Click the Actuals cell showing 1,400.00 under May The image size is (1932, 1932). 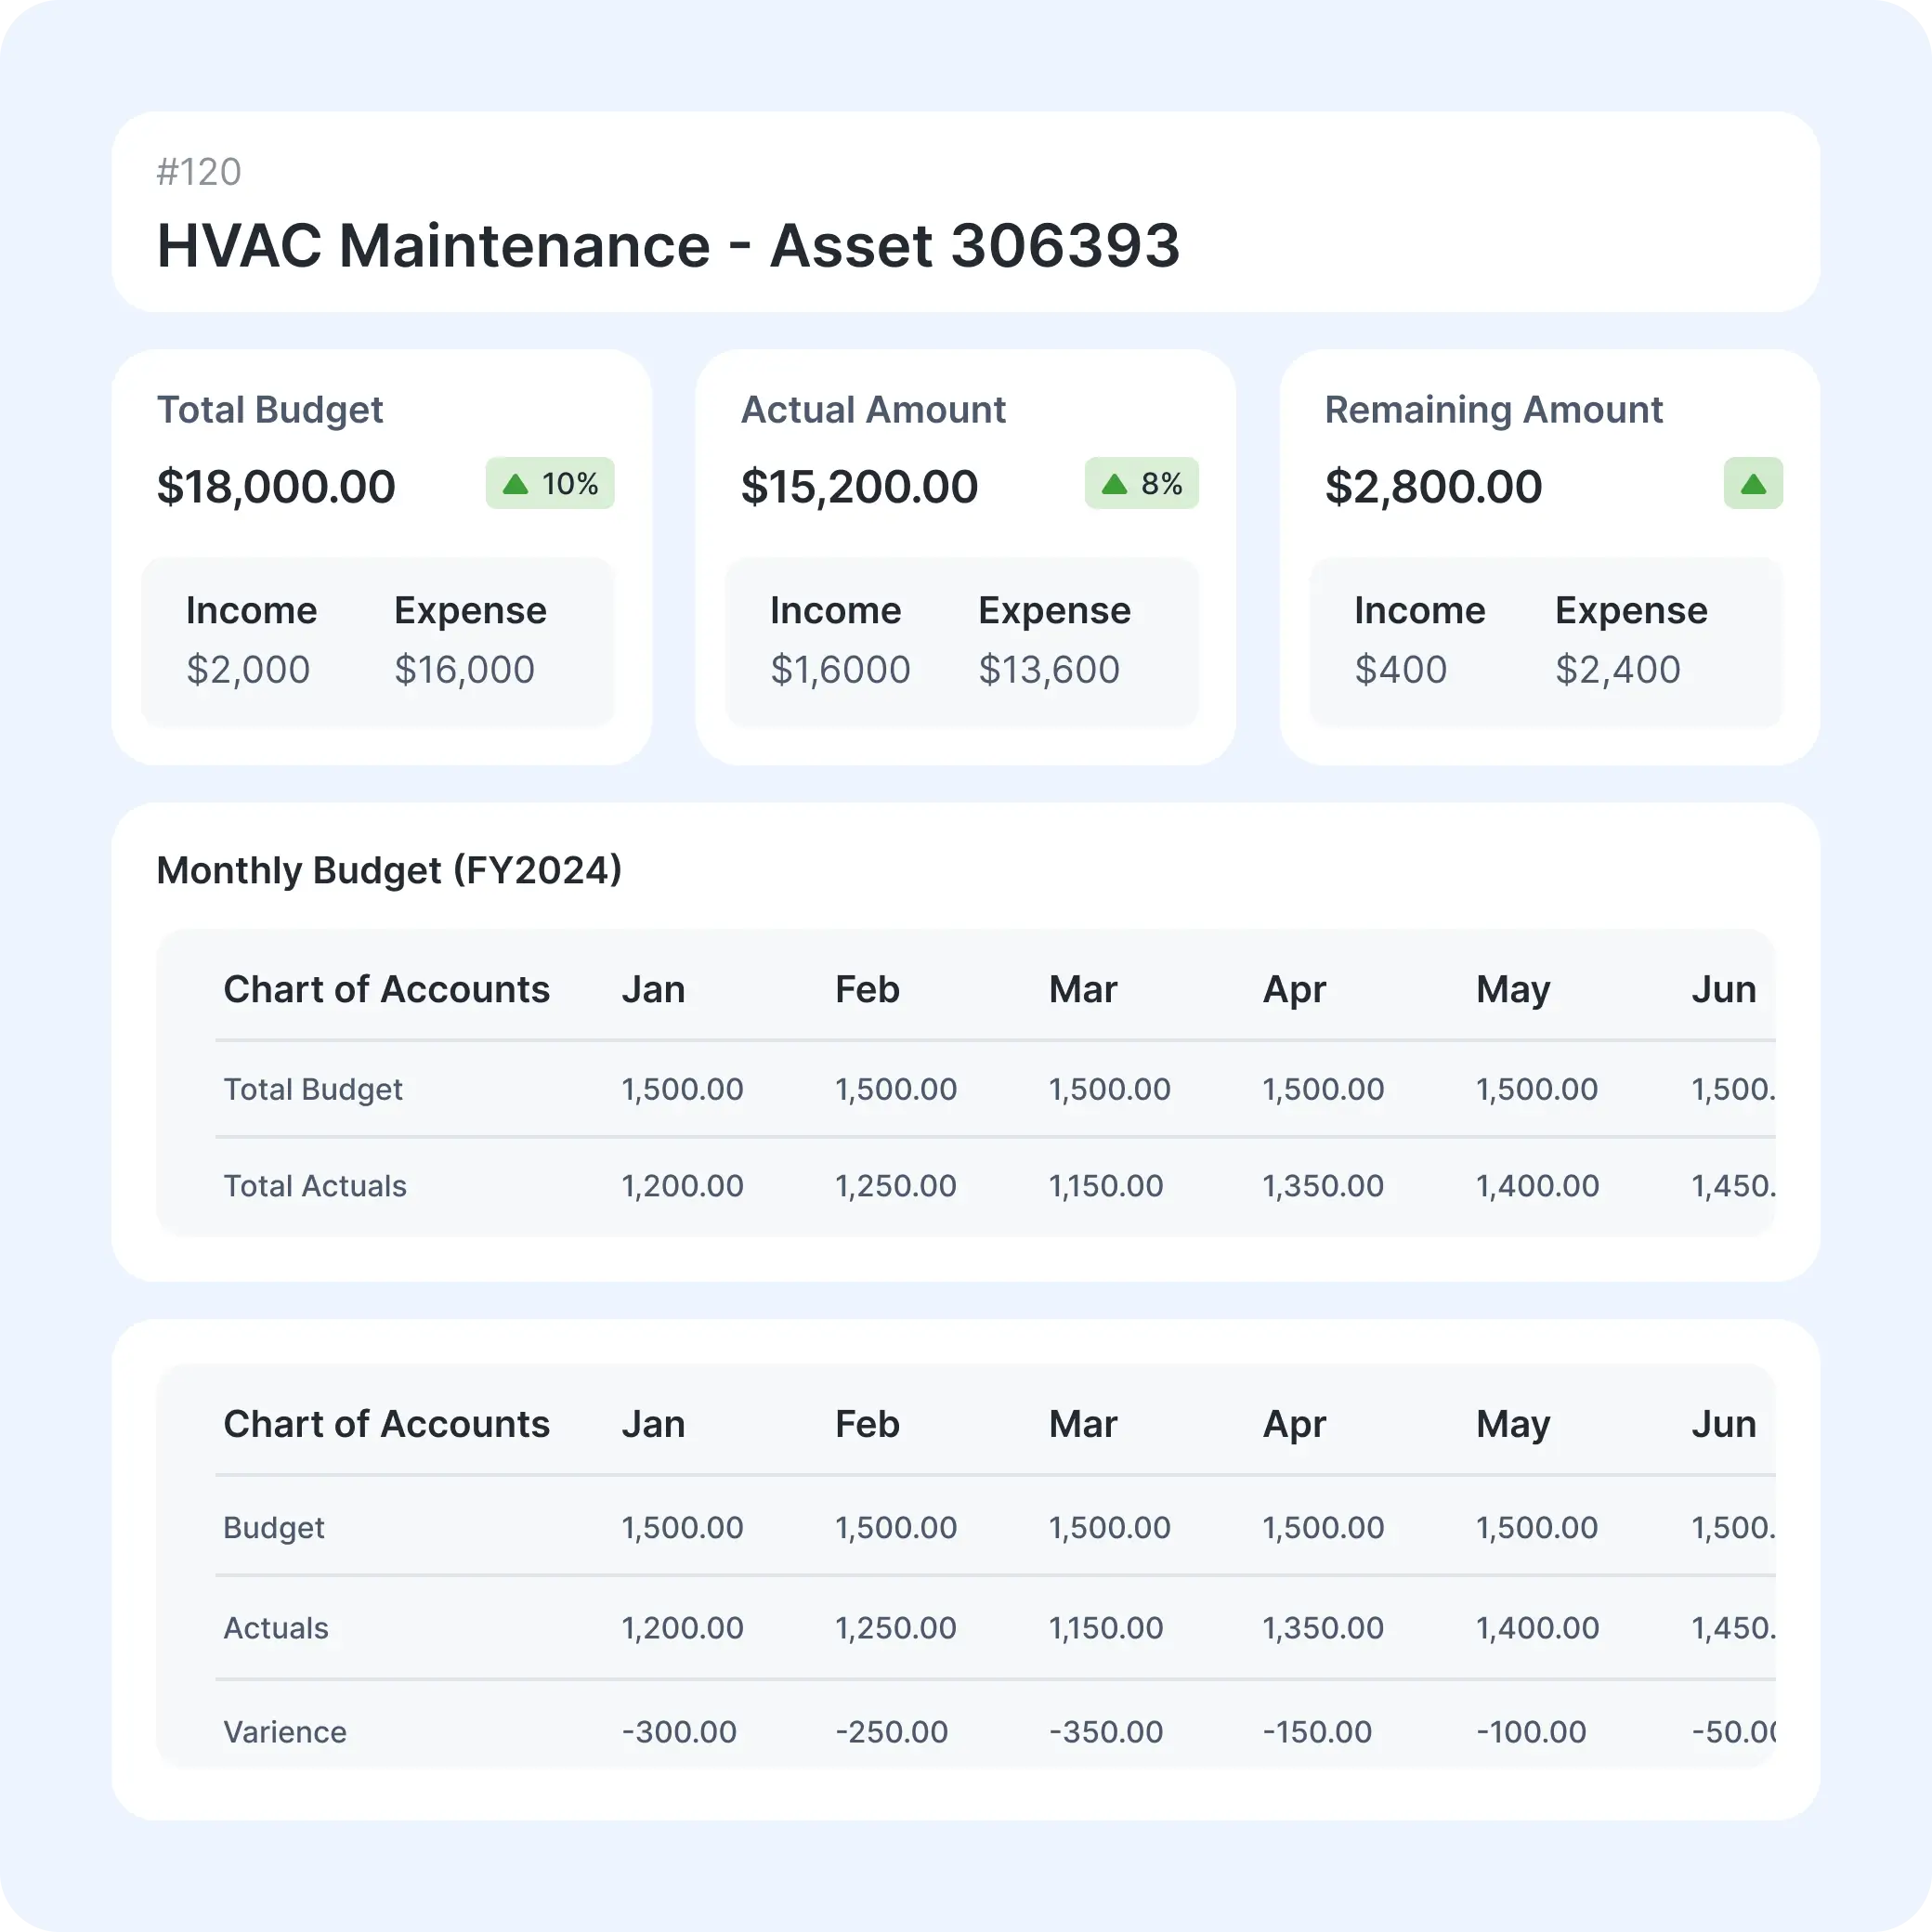coord(1537,1628)
